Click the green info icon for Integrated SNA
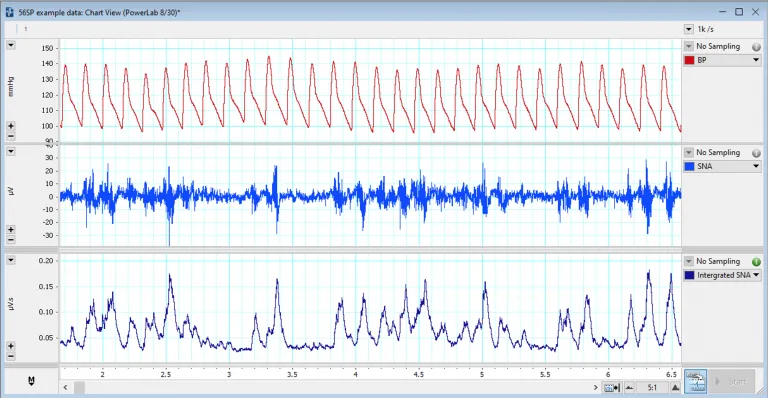The image size is (768, 398). pyautogui.click(x=756, y=262)
